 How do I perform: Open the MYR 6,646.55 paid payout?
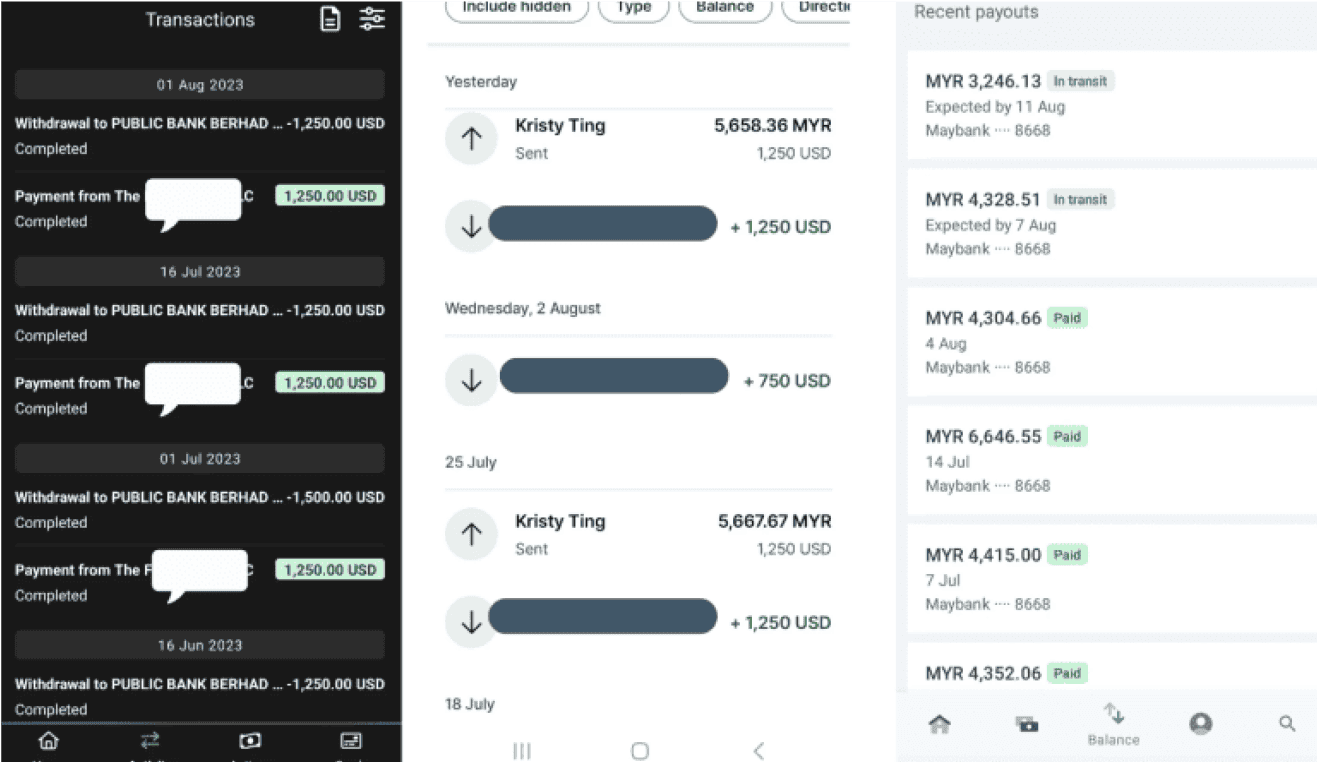point(1110,460)
